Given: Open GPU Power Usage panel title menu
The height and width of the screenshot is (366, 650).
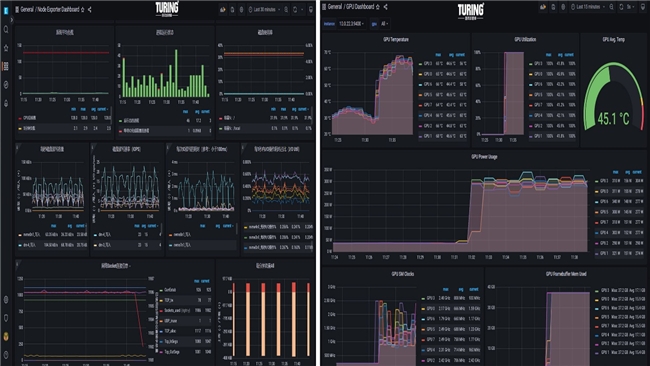Looking at the screenshot, I should tap(484, 157).
